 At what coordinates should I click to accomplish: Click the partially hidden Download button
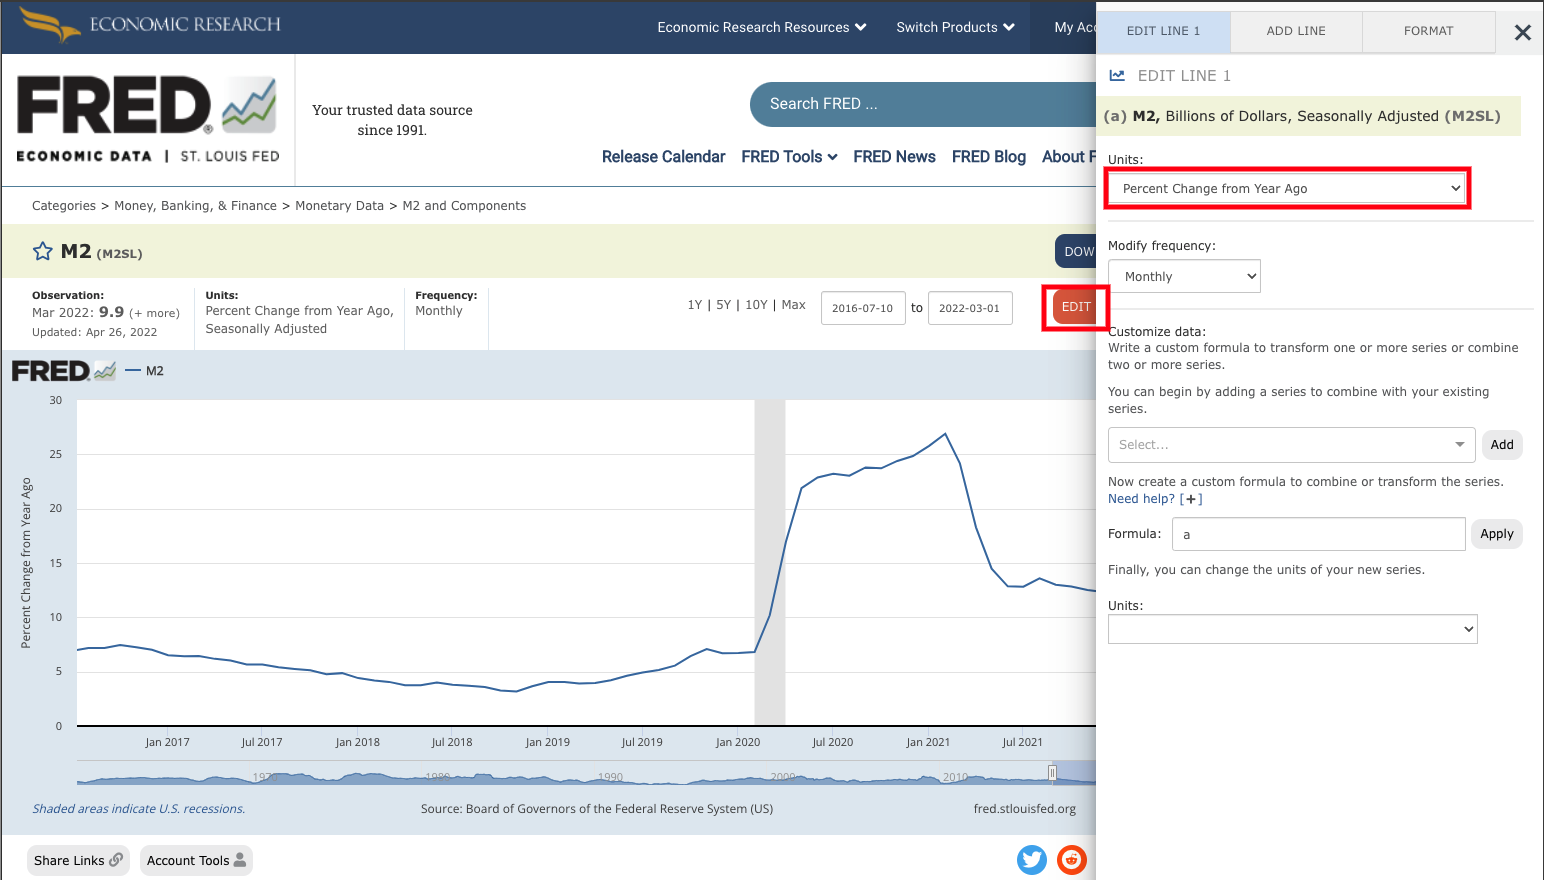click(x=1076, y=252)
